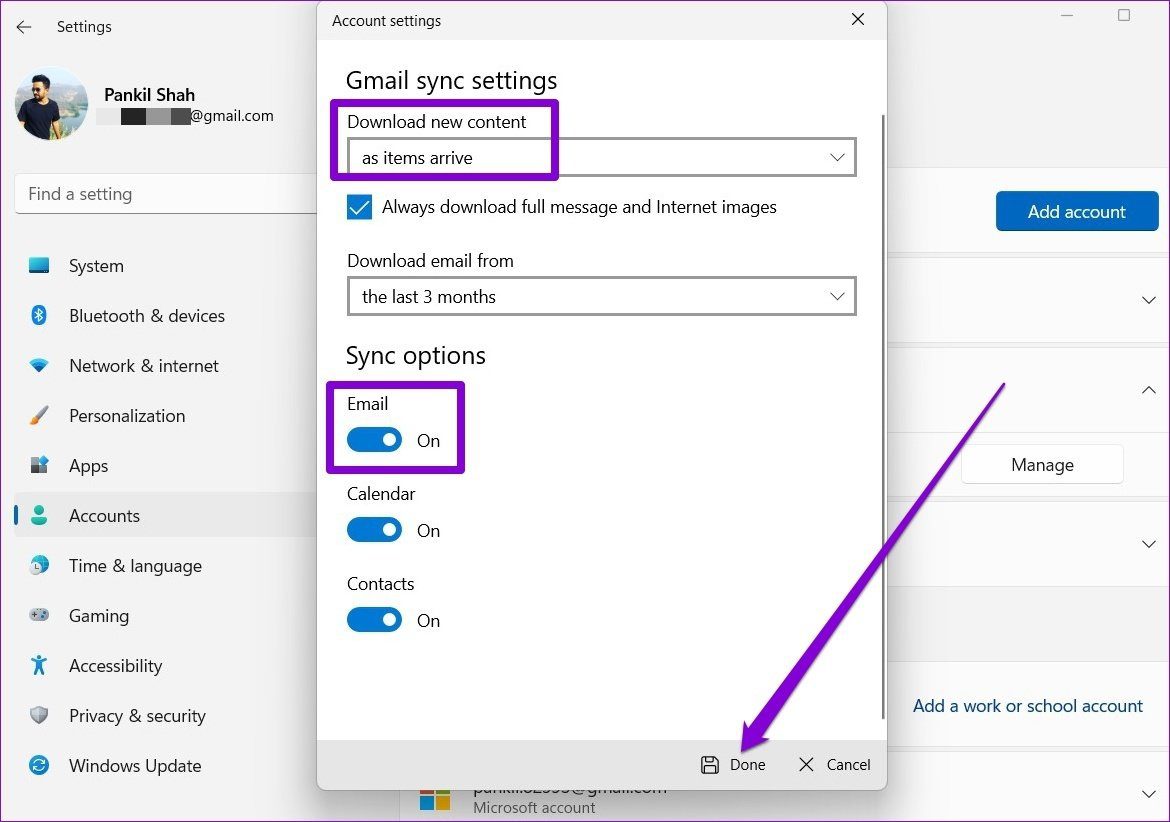This screenshot has width=1170, height=822.
Task: Open Personalization settings category
Action: [x=166, y=415]
